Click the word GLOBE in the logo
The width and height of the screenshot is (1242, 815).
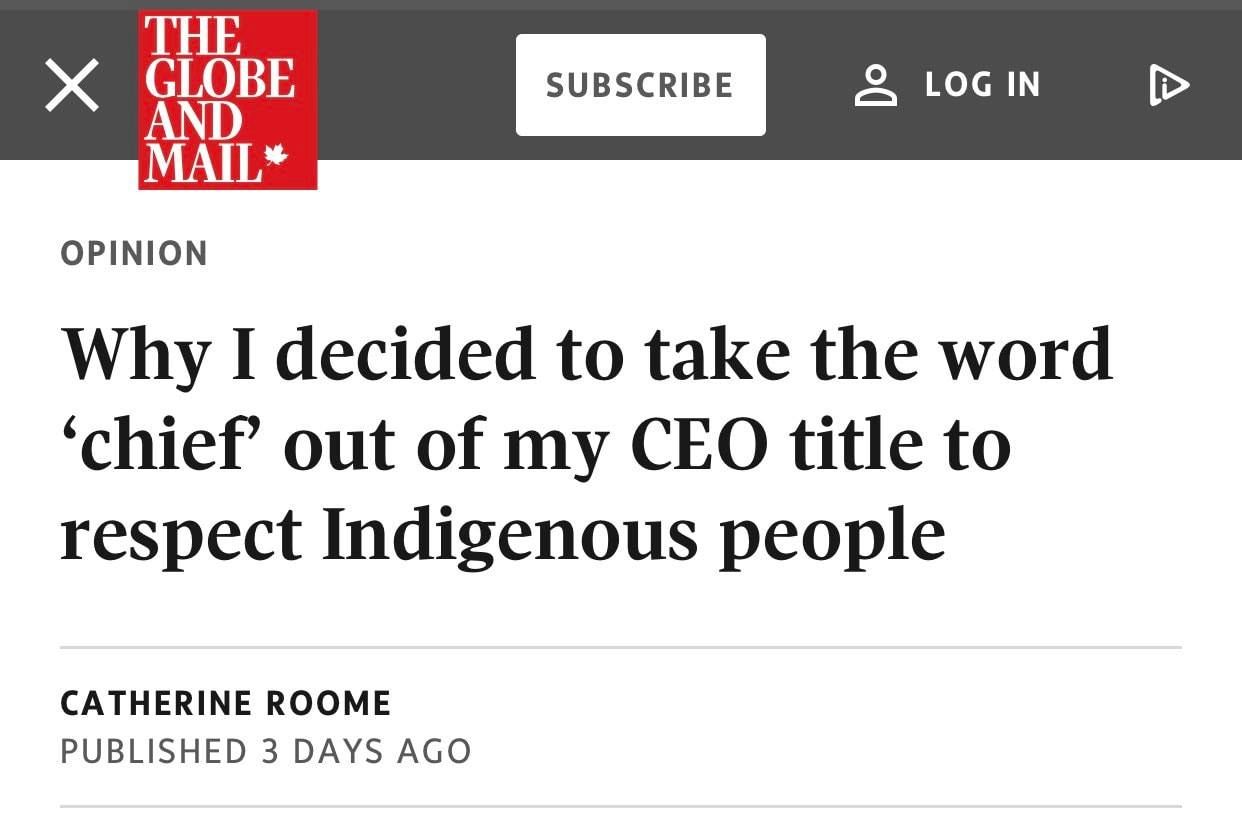pyautogui.click(x=220, y=78)
